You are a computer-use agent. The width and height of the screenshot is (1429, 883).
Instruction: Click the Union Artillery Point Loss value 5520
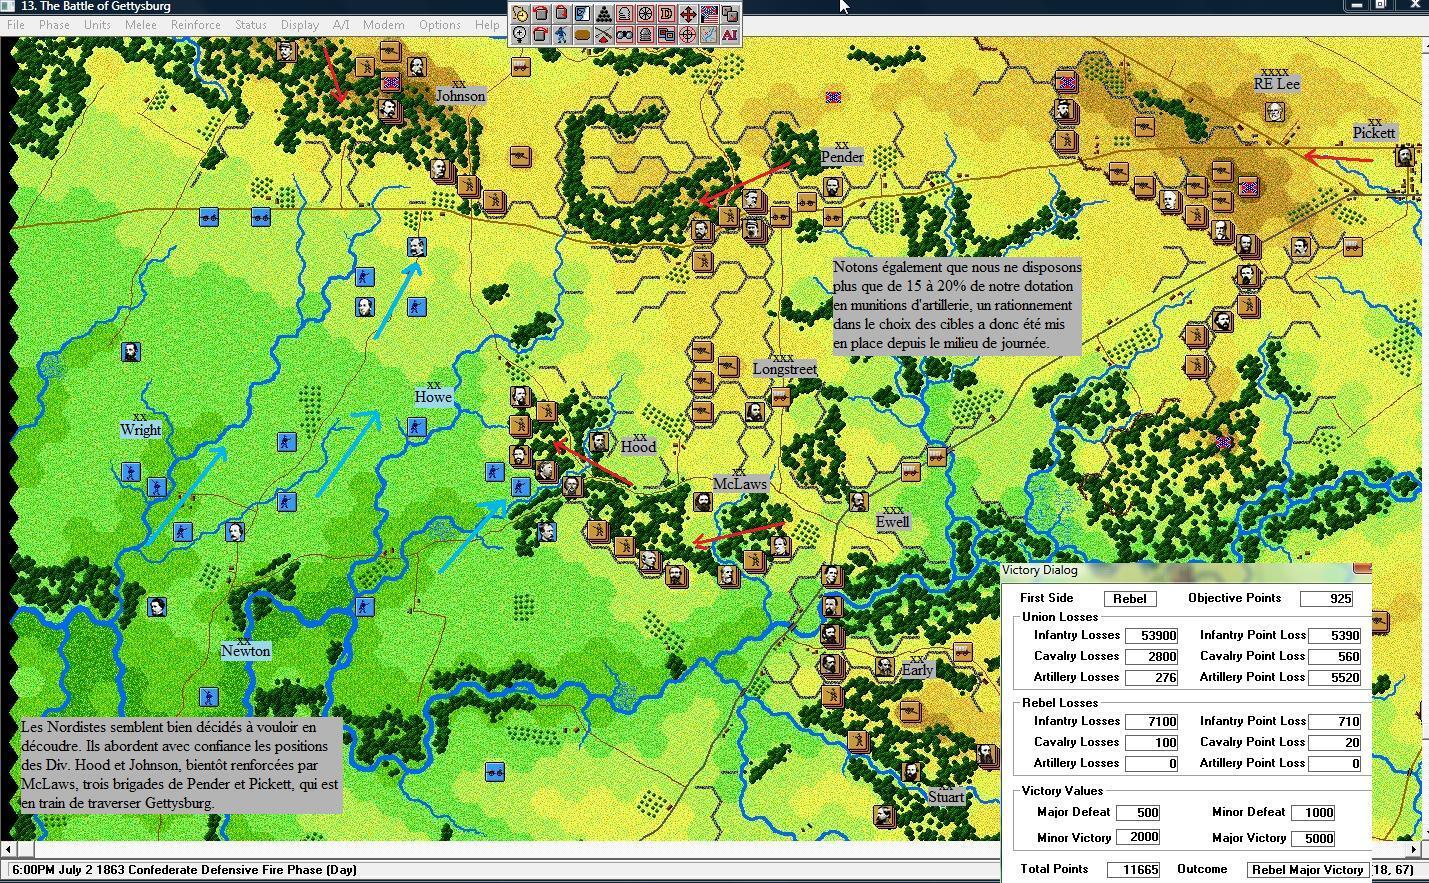[1335, 678]
